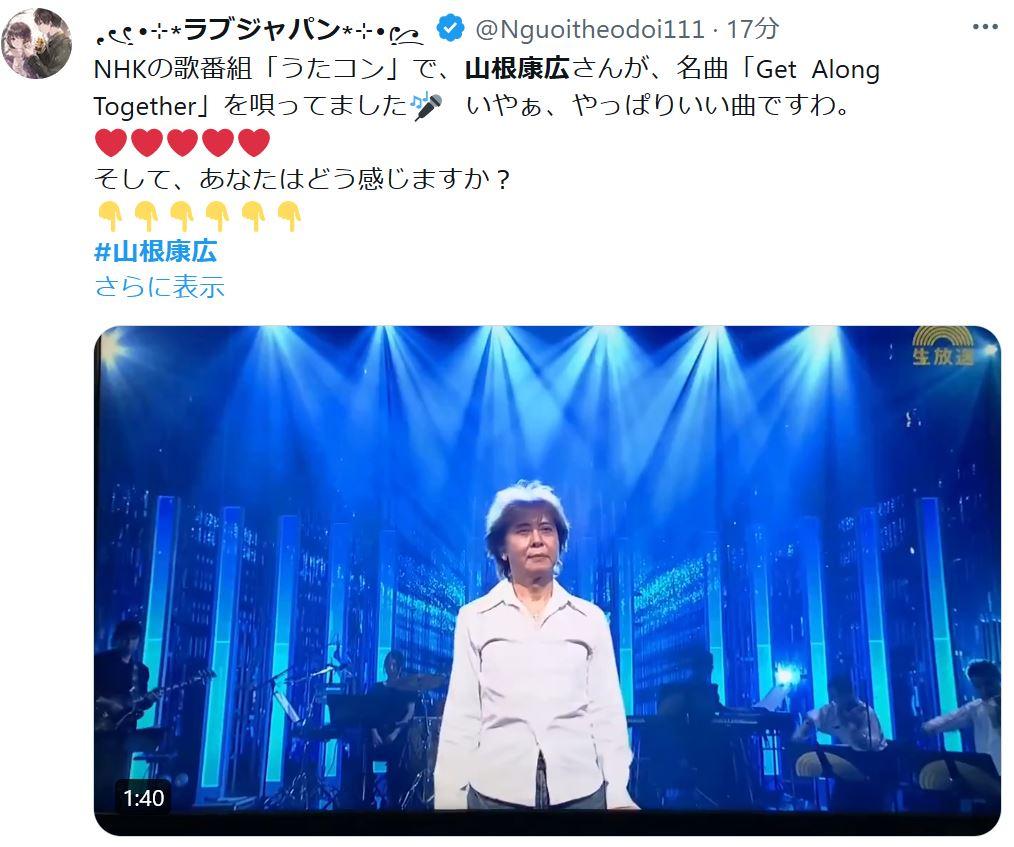Click the last pointing-down hand emoji
1014x847 pixels.
click(289, 216)
